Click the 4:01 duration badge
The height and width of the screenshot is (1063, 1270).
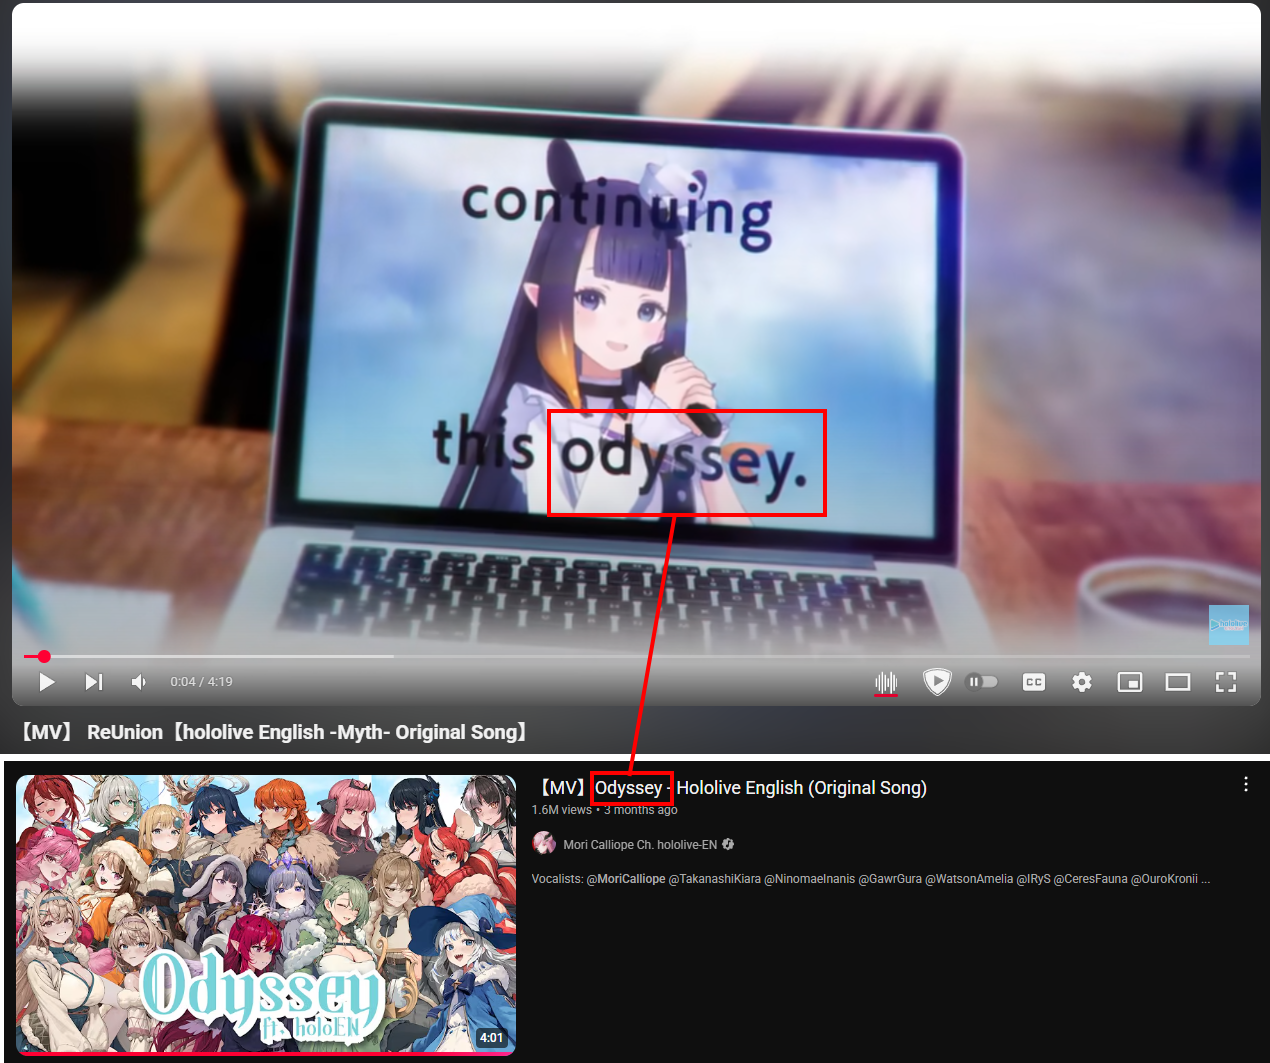click(491, 1037)
